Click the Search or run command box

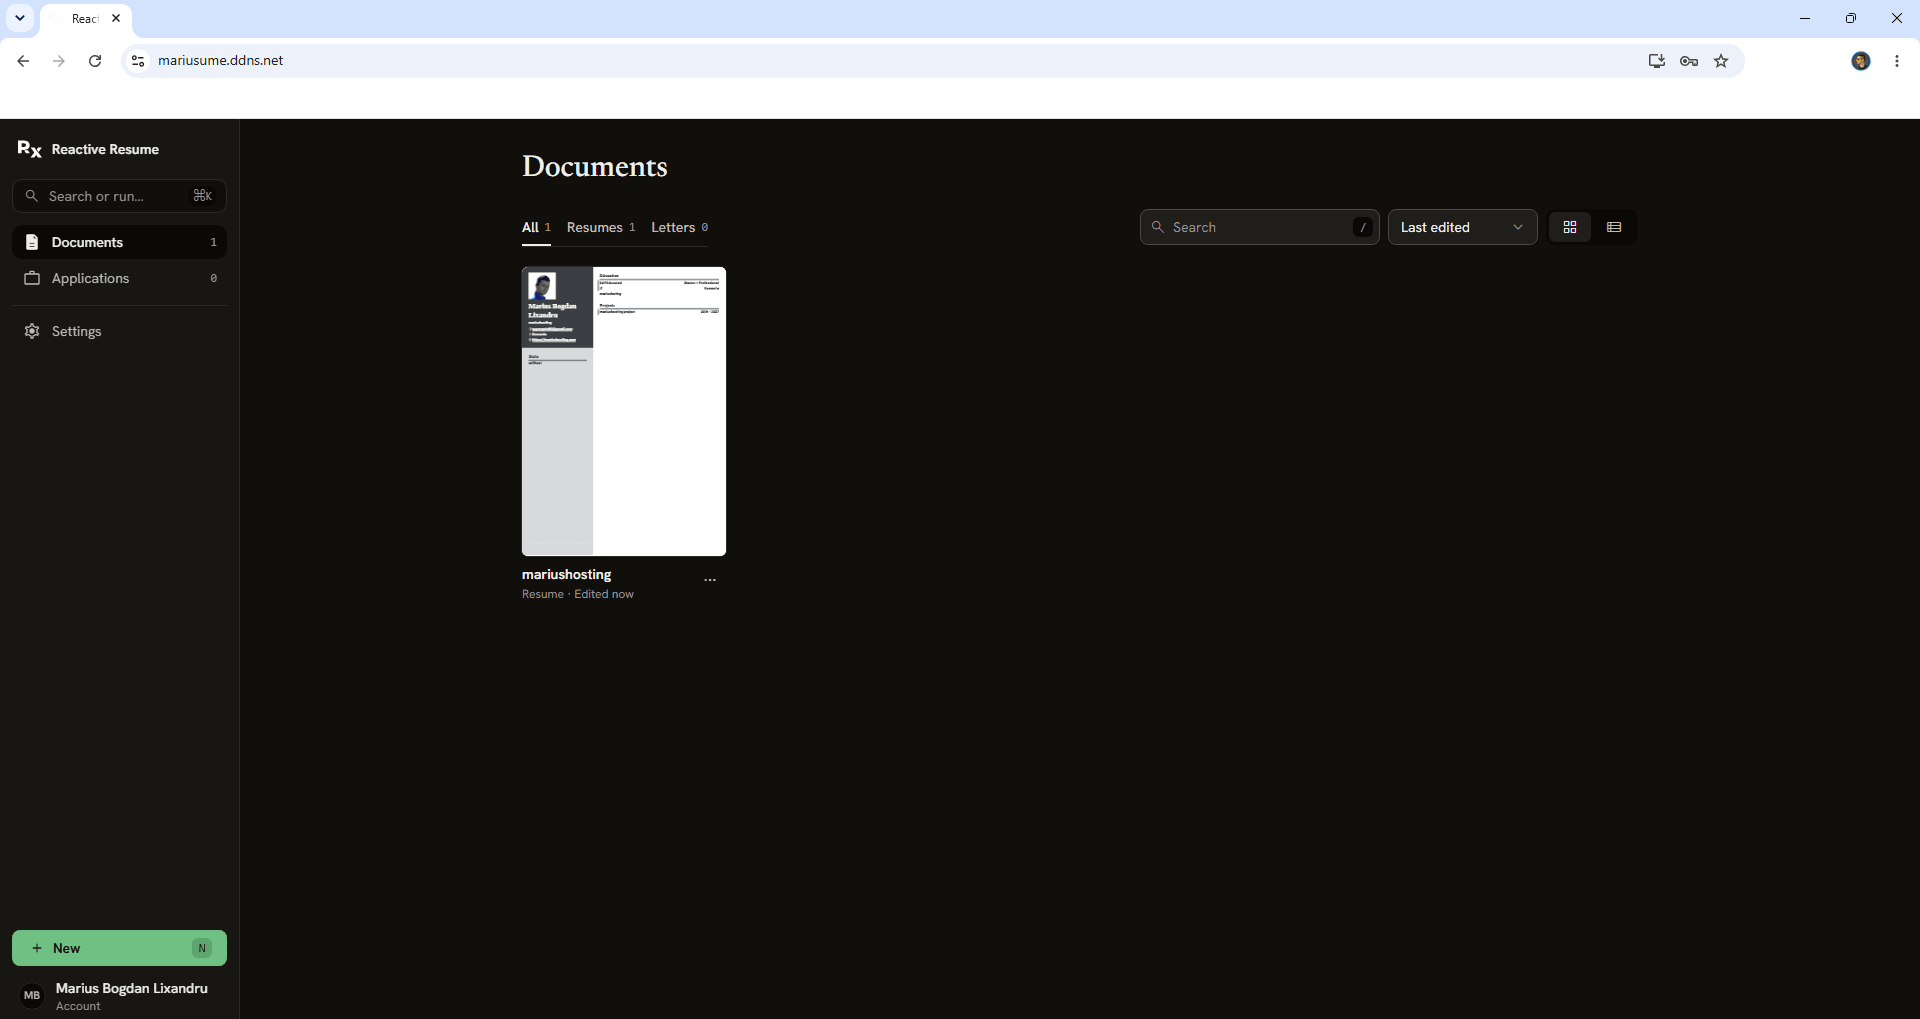point(119,196)
